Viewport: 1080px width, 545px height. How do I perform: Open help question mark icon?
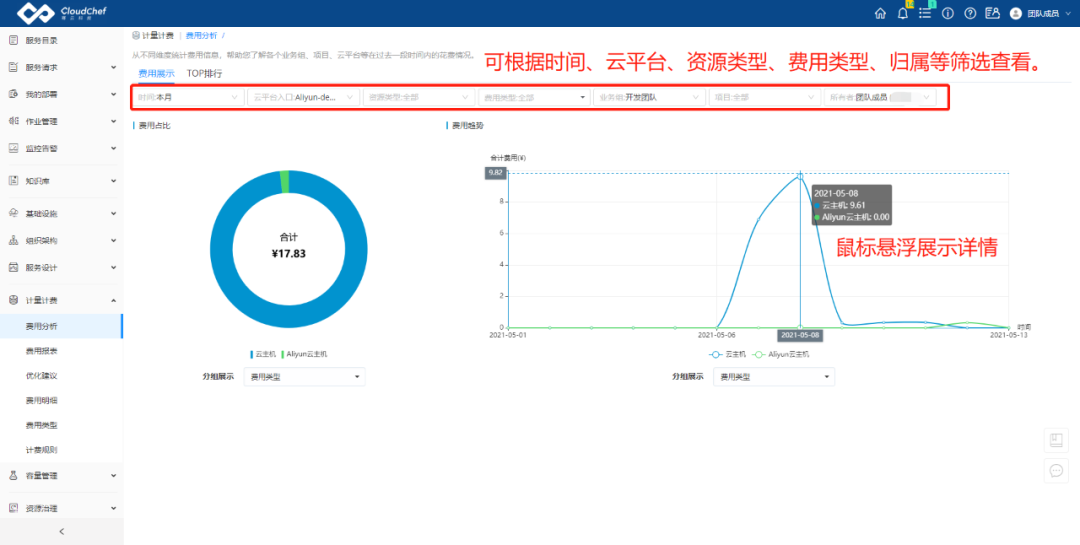[970, 13]
